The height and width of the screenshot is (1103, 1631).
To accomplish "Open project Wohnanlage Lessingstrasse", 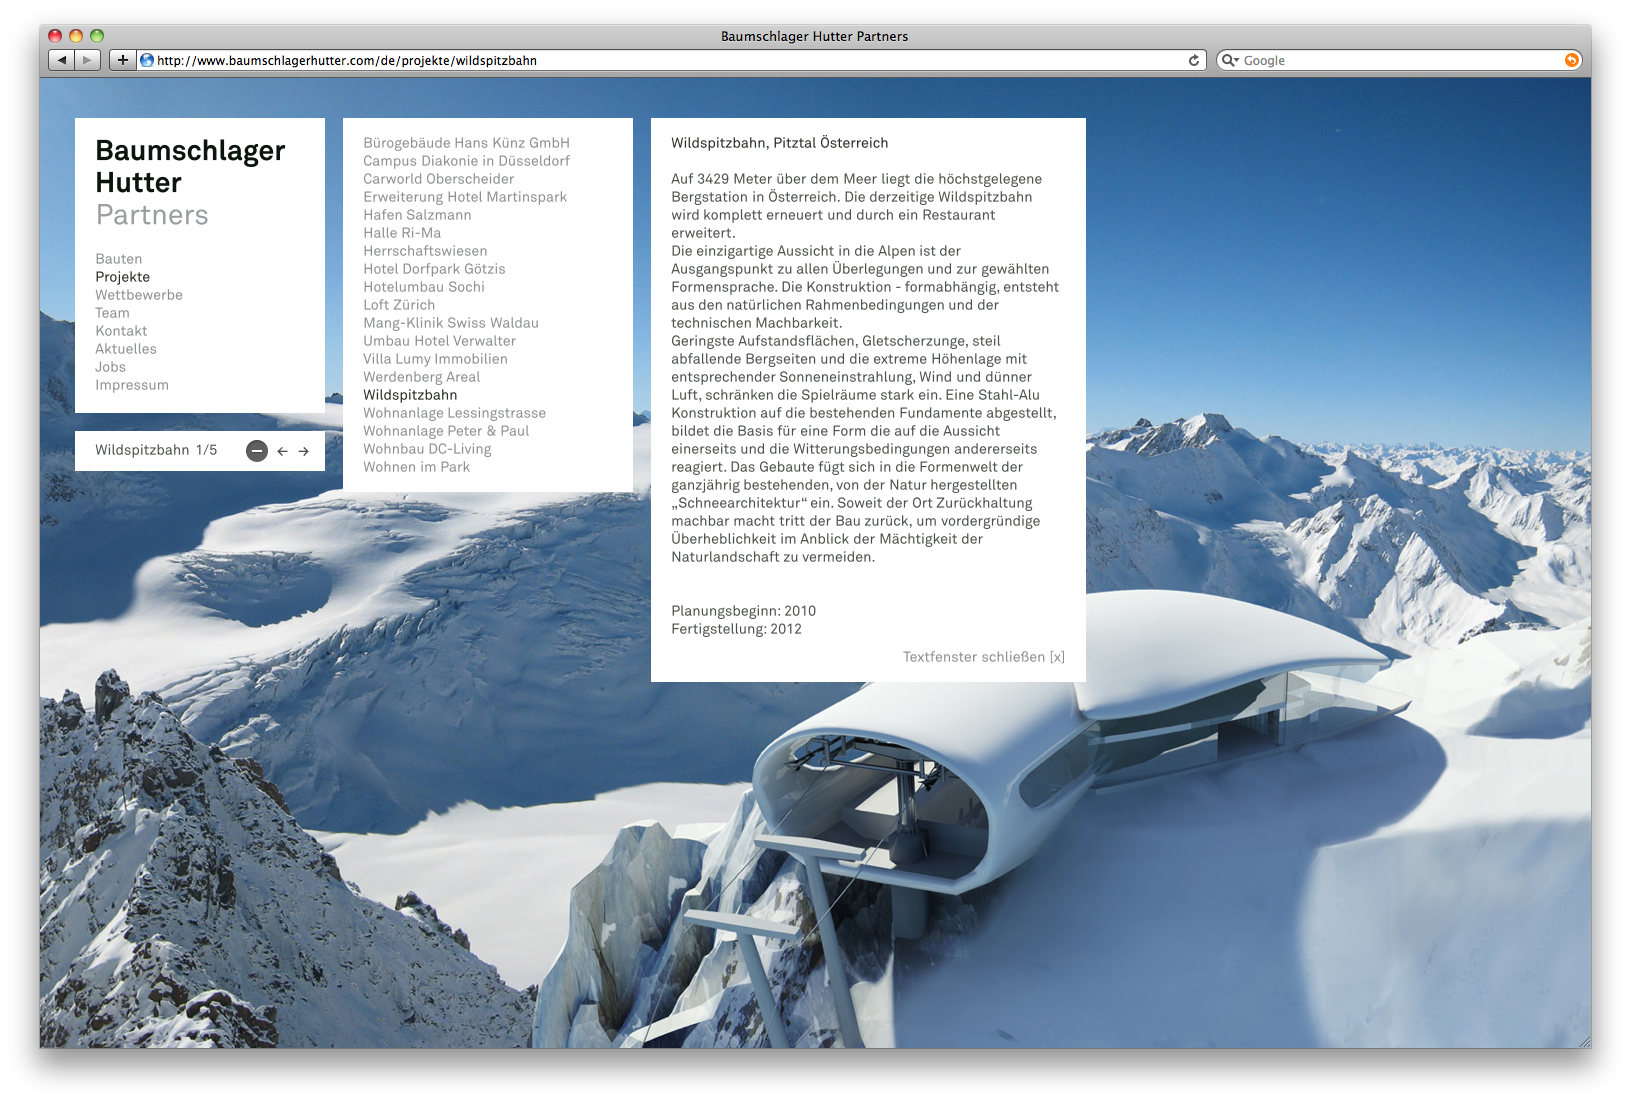I will (454, 413).
